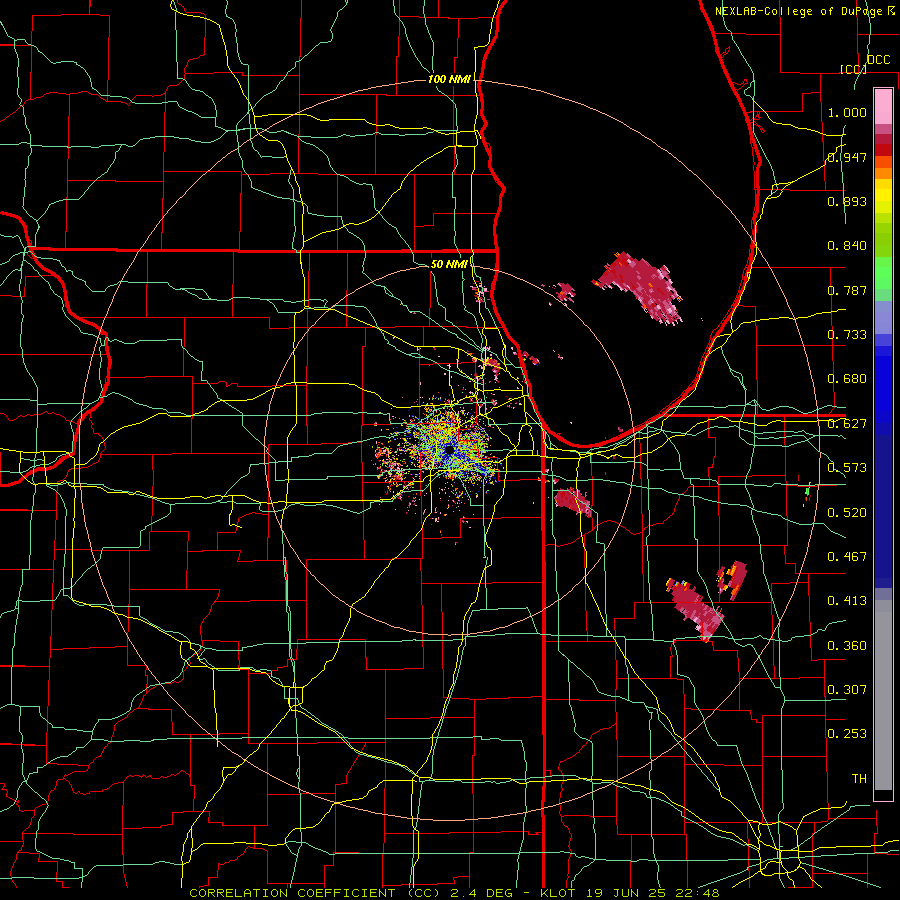The image size is (900, 900).
Task: Click the elongated echo southeast near 100 NMI ring
Action: click(x=696, y=610)
